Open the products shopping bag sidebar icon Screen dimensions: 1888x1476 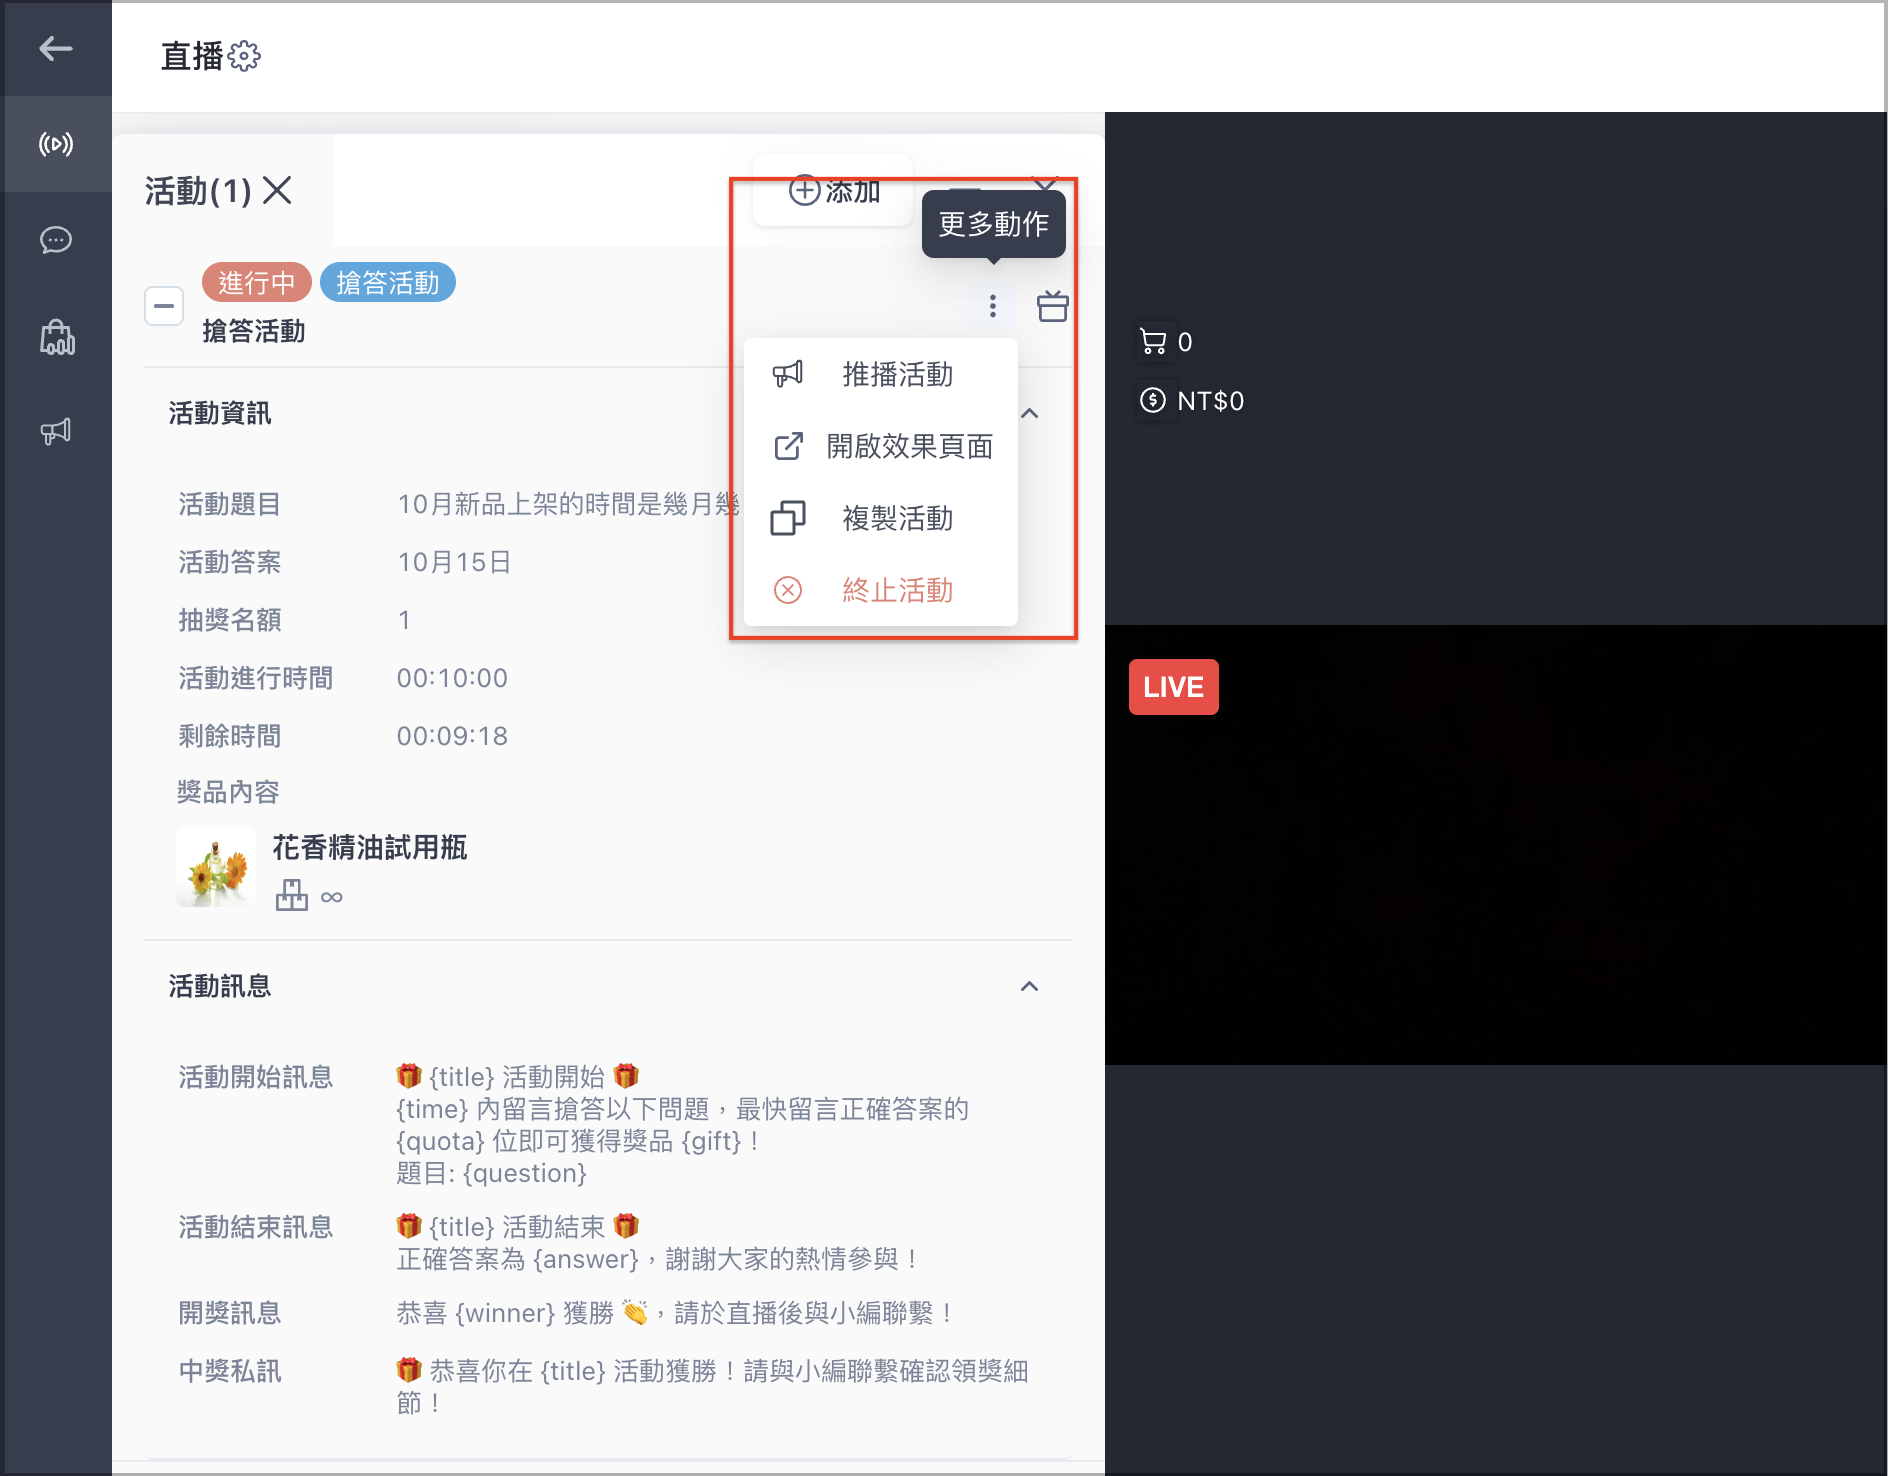coord(56,337)
